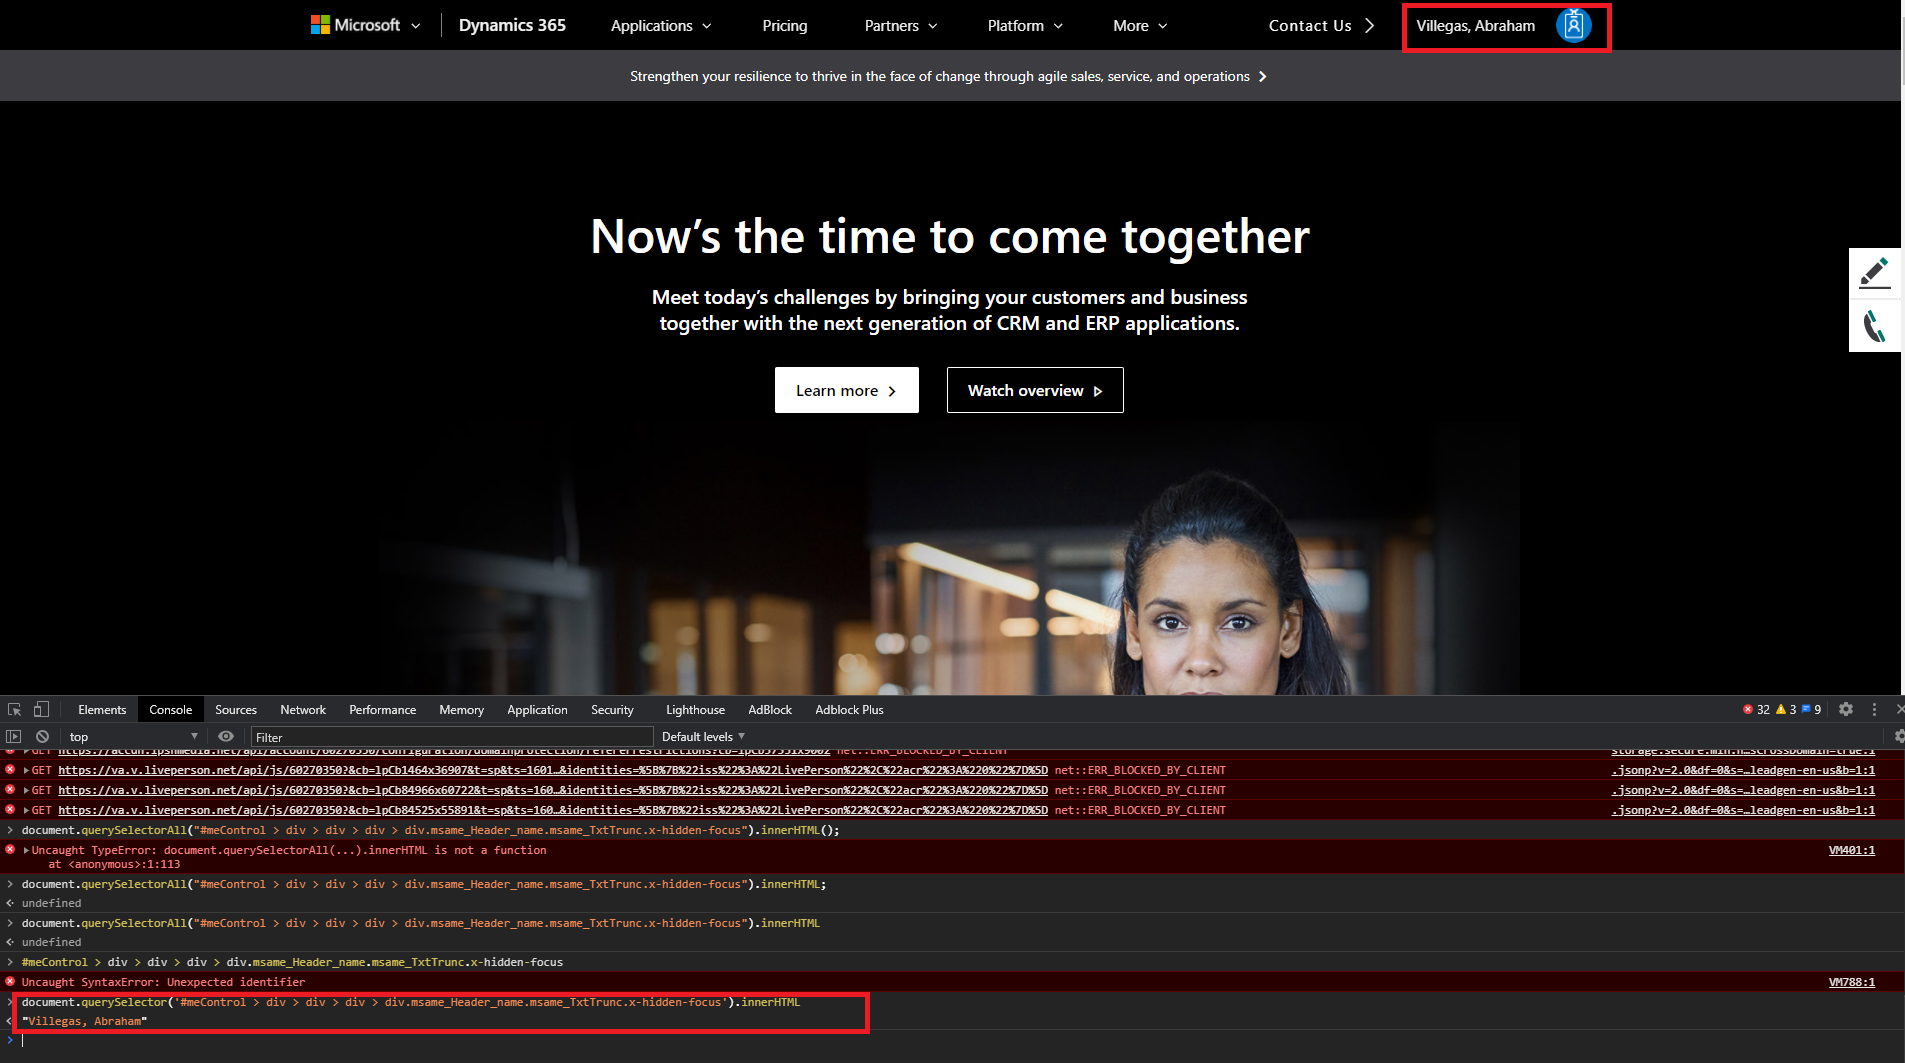Open the AdBlock tab

click(770, 709)
